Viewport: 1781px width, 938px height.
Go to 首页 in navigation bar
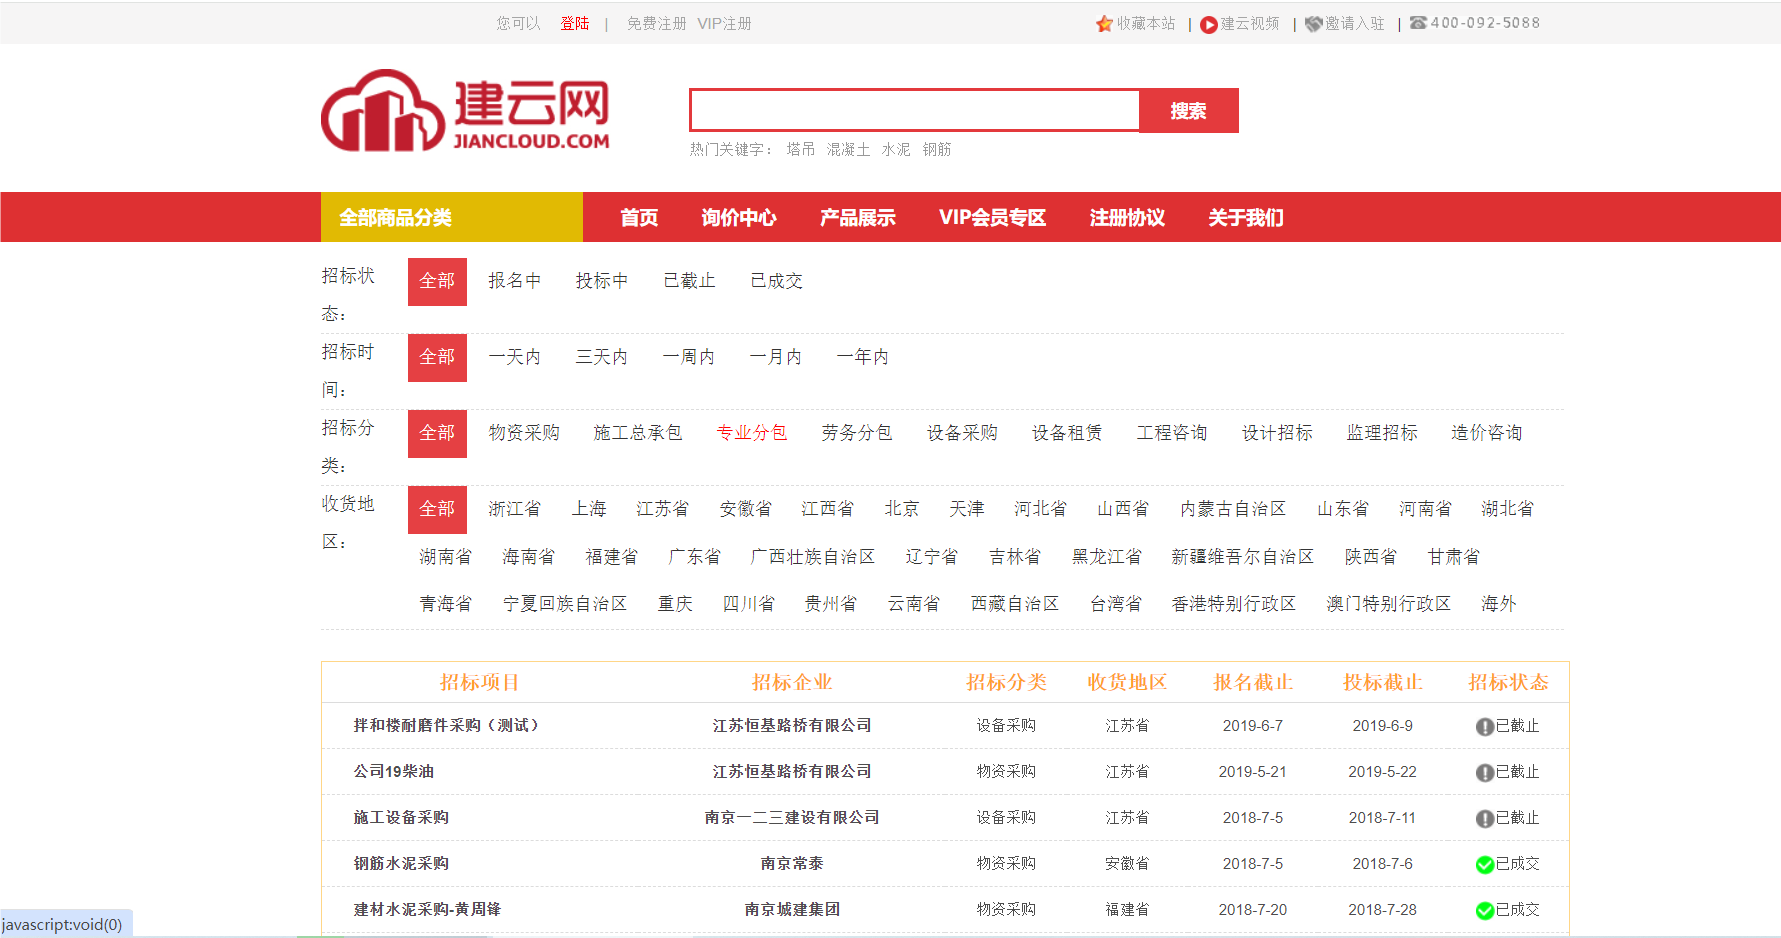(639, 217)
